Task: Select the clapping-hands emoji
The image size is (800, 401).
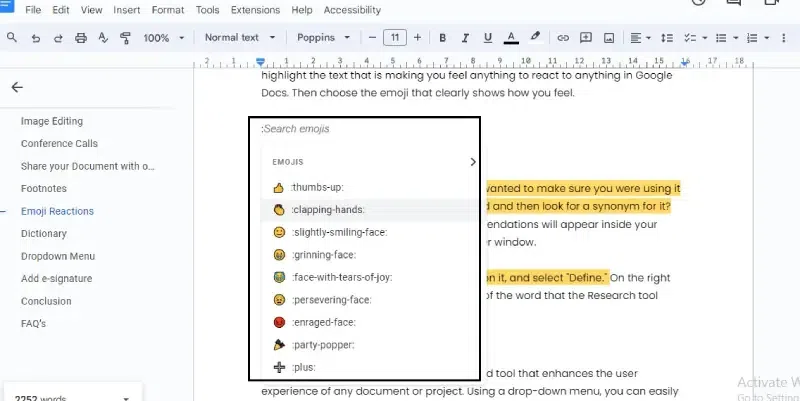Action: (x=368, y=210)
